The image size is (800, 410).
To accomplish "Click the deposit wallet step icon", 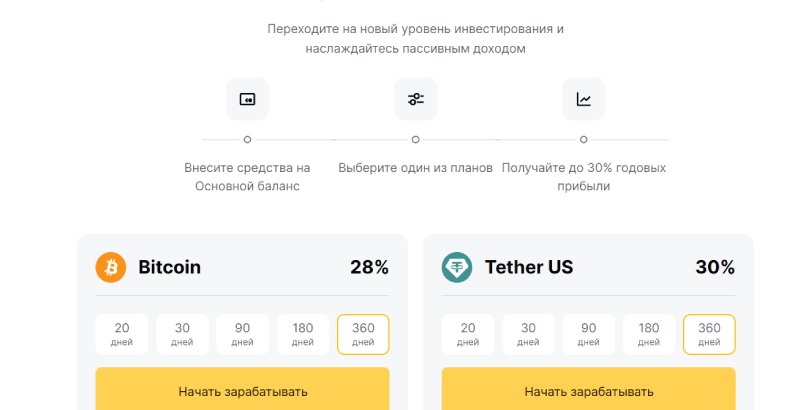I will click(247, 99).
